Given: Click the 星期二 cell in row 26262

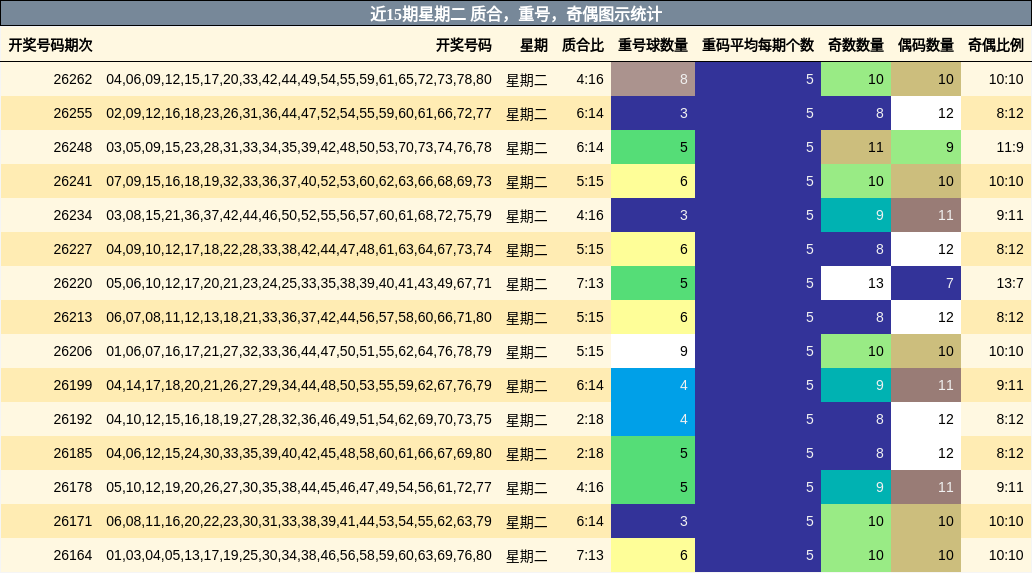Looking at the screenshot, I should 527,80.
